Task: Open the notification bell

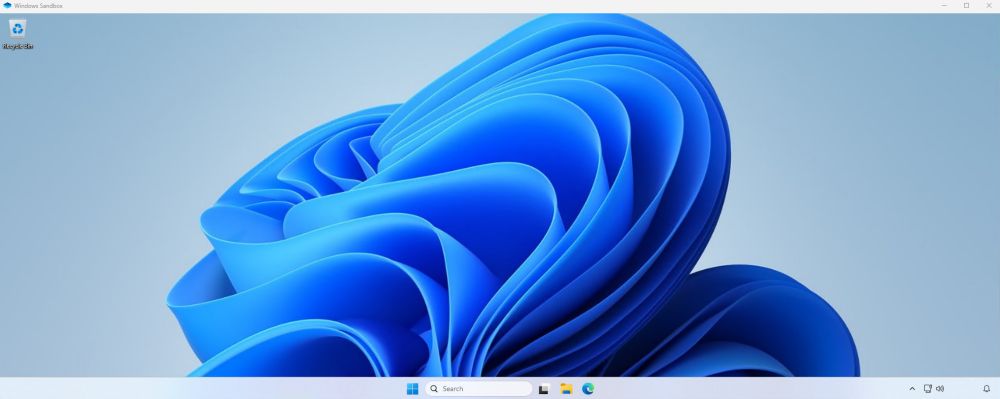Action: [987, 389]
